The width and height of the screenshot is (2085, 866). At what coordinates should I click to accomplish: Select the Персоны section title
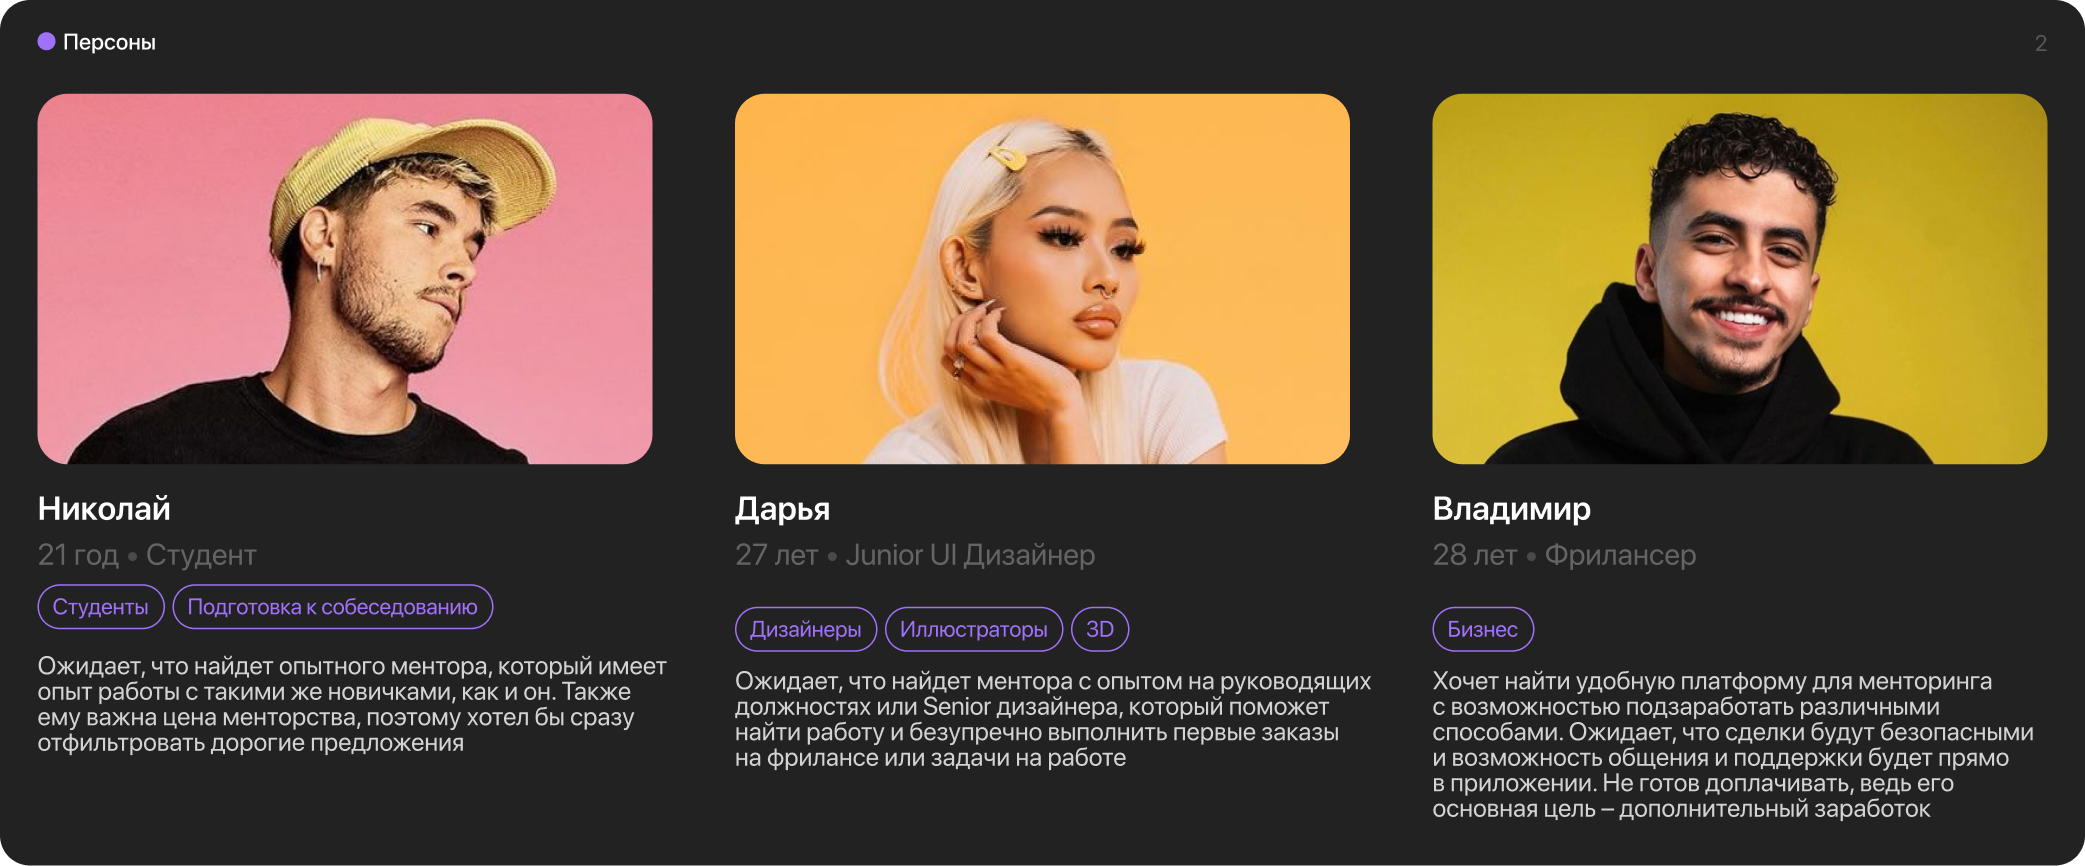click(109, 43)
